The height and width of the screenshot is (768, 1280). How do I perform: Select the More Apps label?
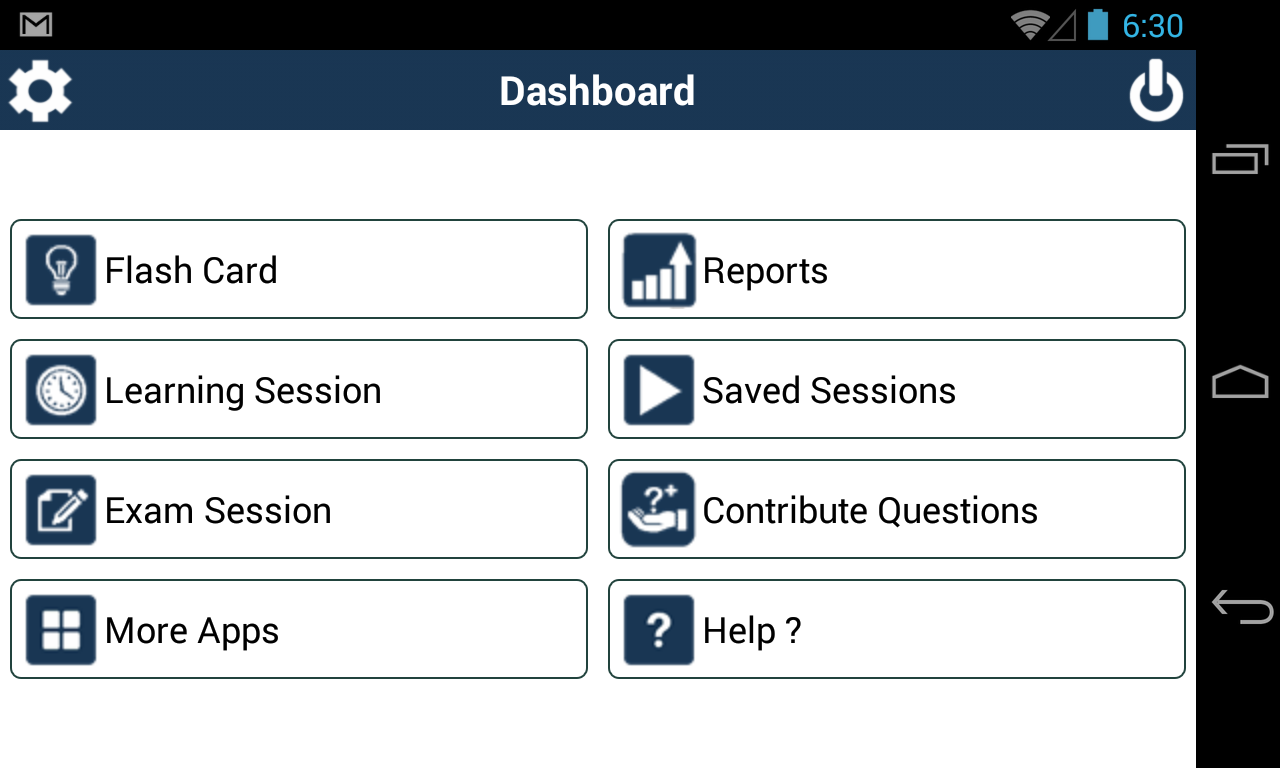(x=192, y=631)
